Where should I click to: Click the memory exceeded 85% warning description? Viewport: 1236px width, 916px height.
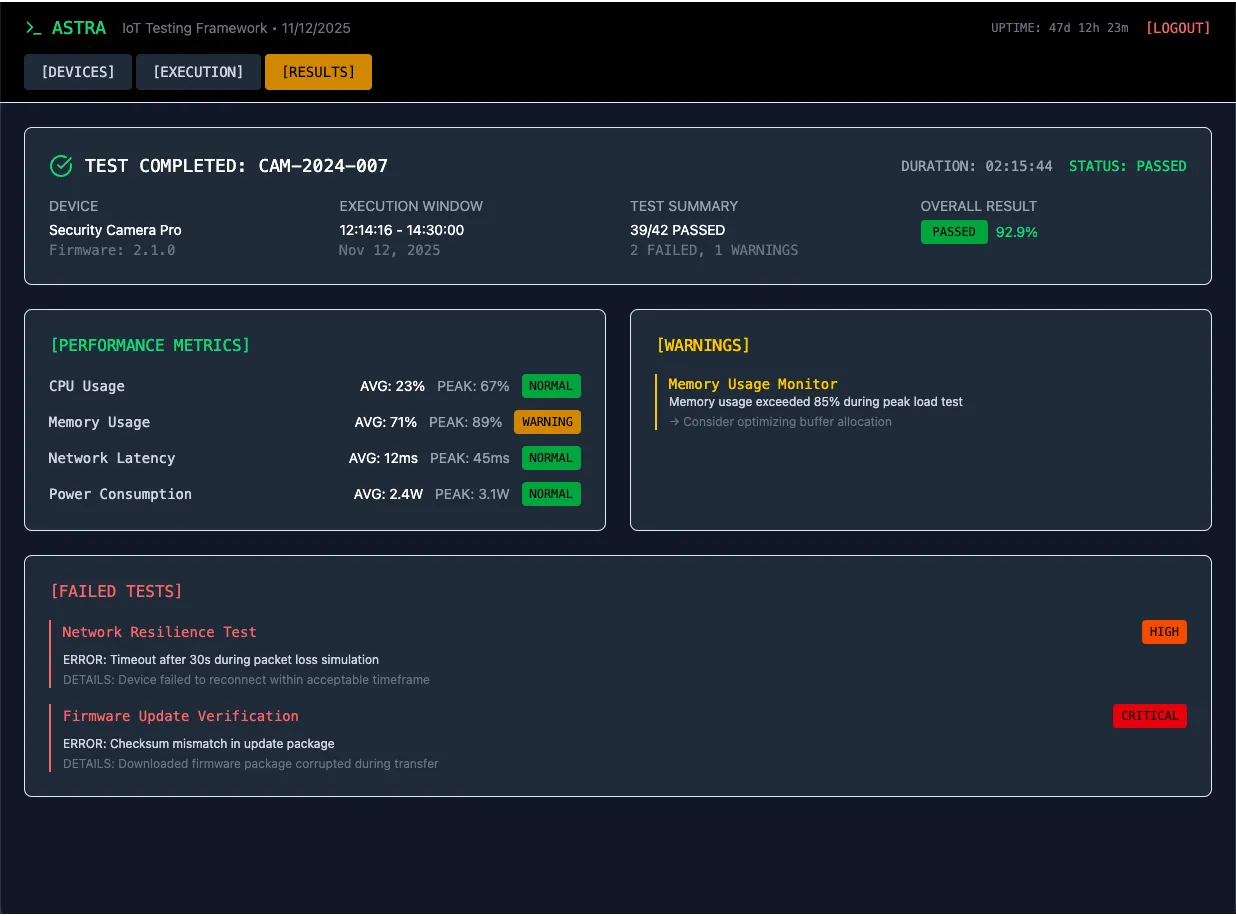click(816, 402)
